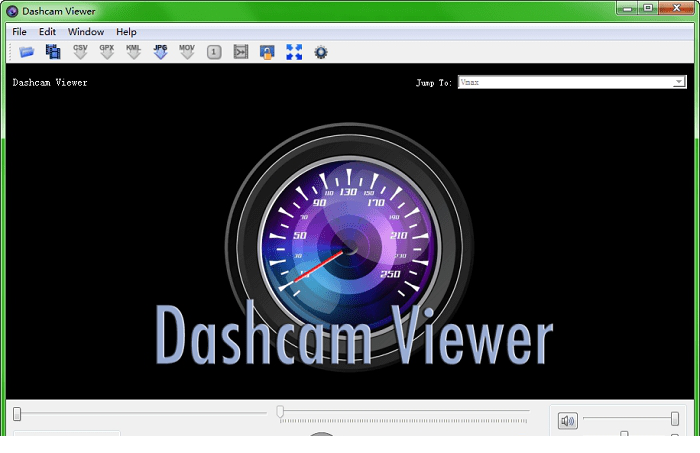The width and height of the screenshot is (700, 453).
Task: Click the Dashcam Viewer title bar icon
Action: (12, 11)
